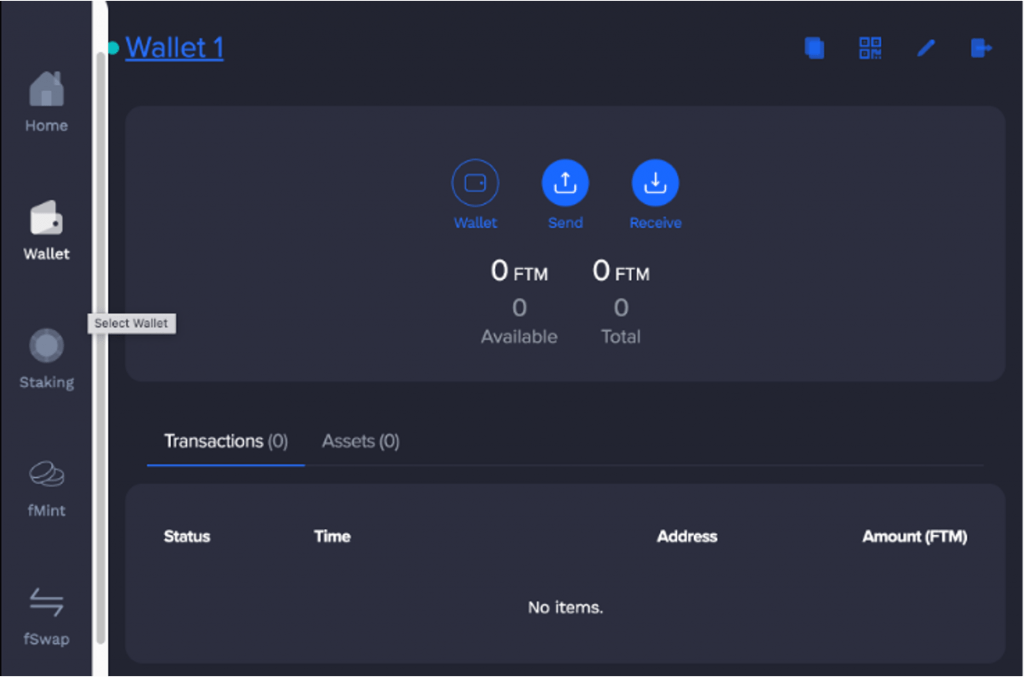Click the left vertical scrollbar
1024x677 pixels.
click(x=101, y=340)
